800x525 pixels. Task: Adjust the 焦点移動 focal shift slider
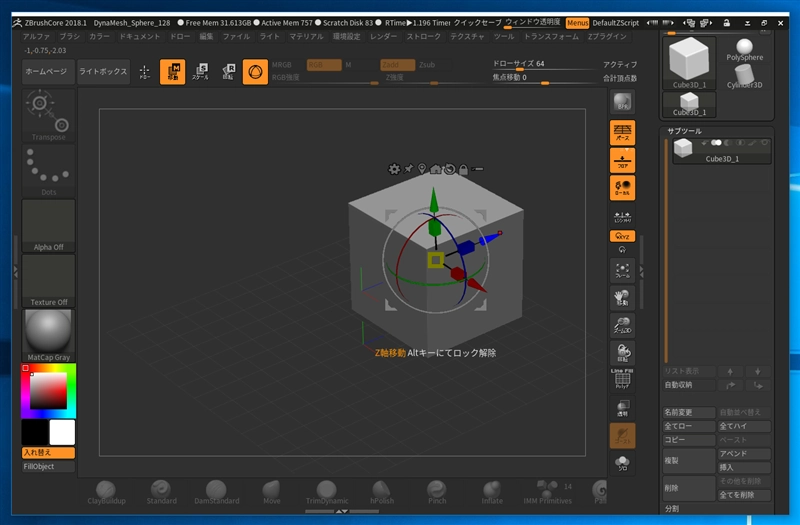[x=542, y=78]
